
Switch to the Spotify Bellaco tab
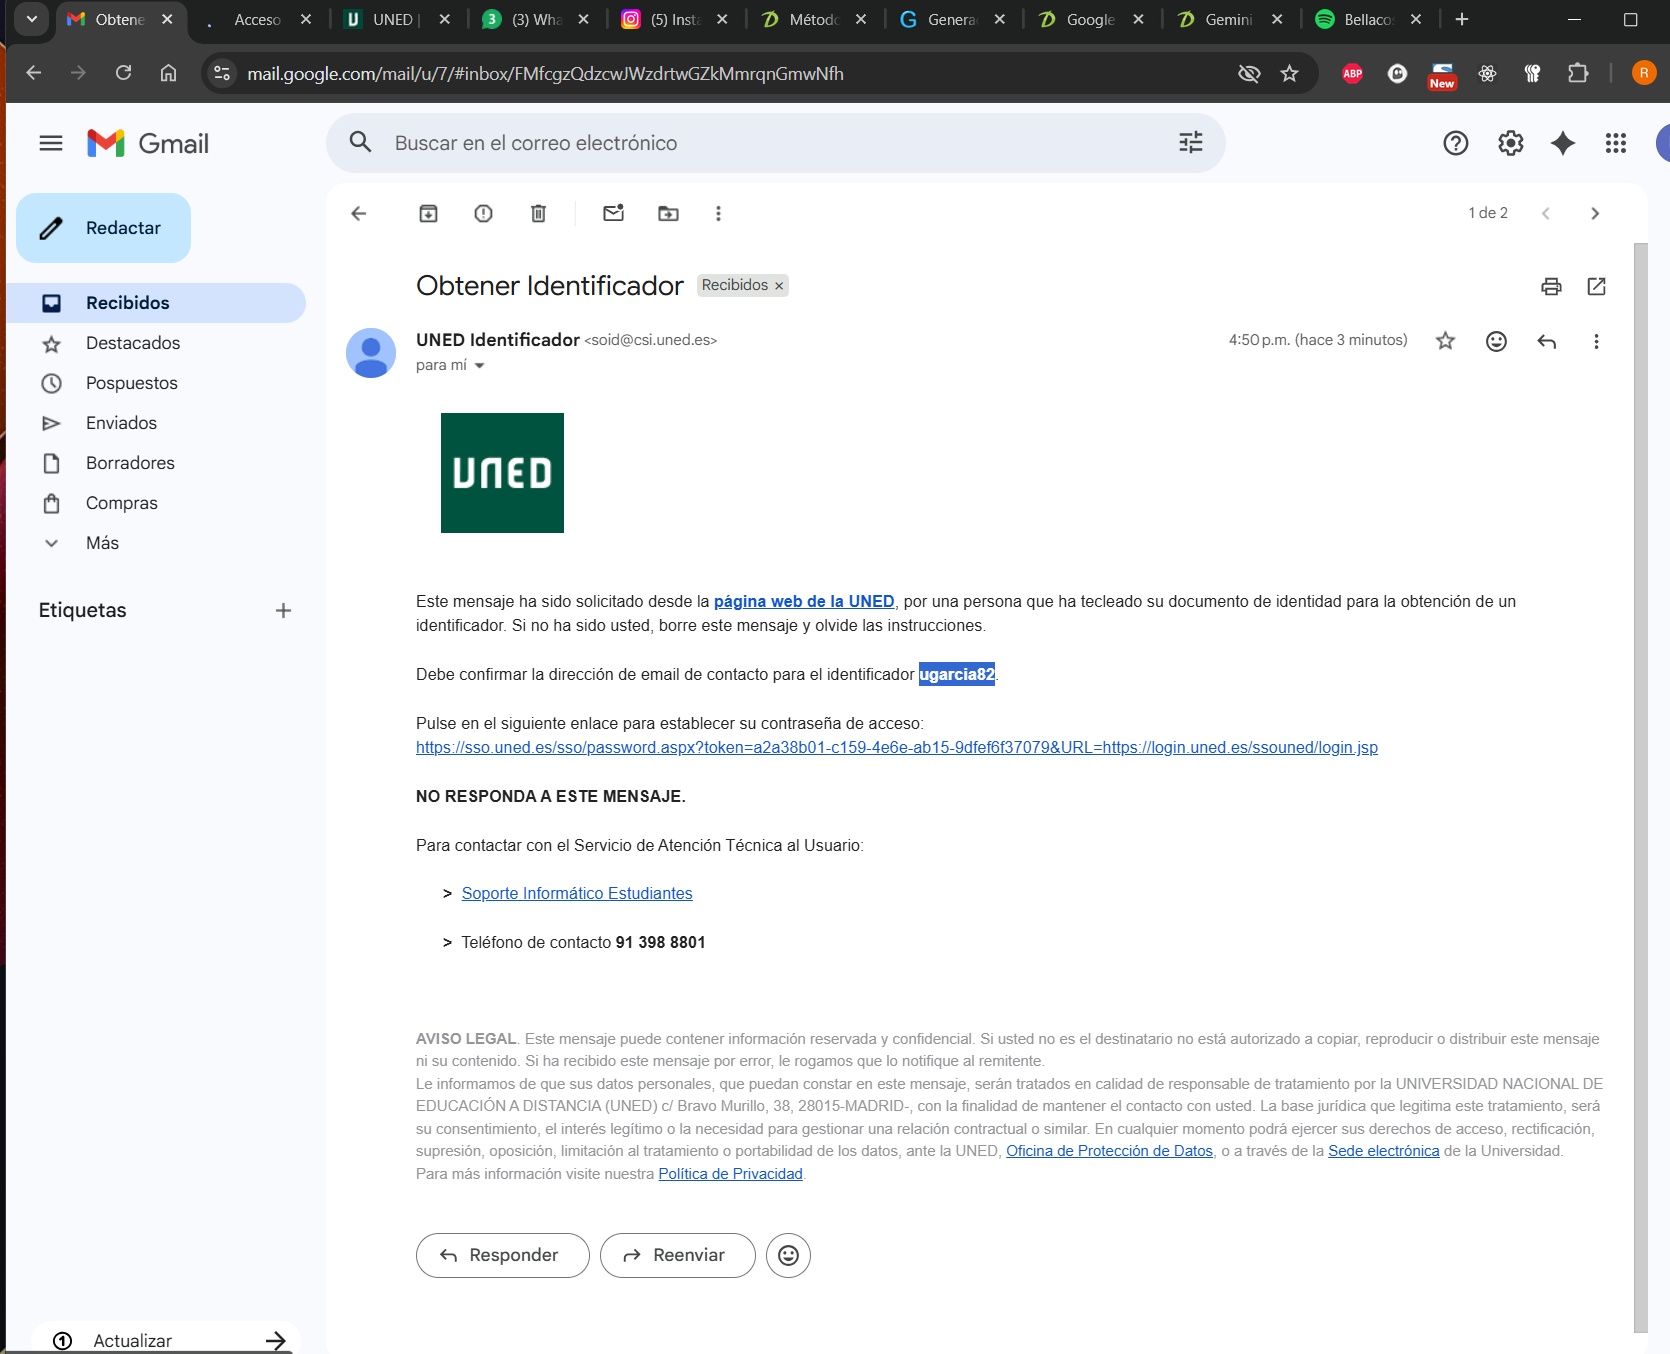(x=1366, y=19)
